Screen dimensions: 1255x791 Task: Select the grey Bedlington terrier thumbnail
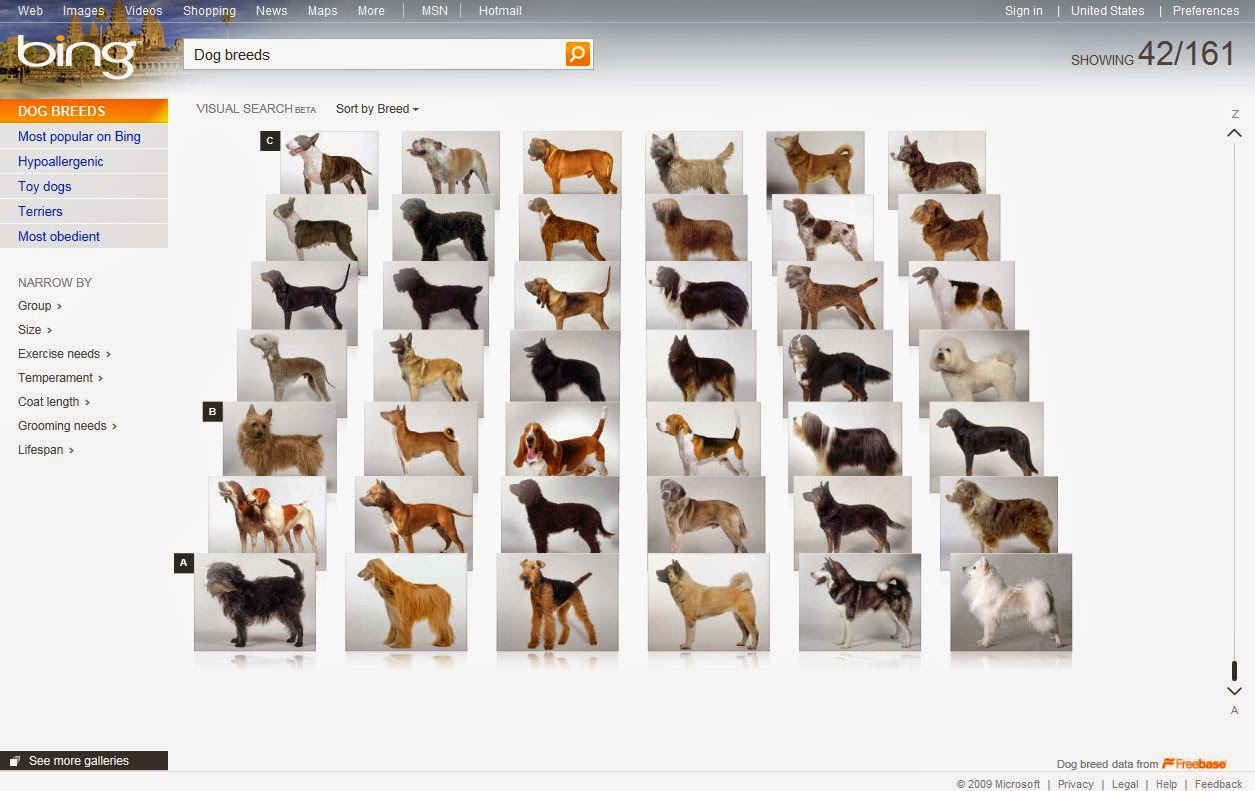tap(292, 367)
